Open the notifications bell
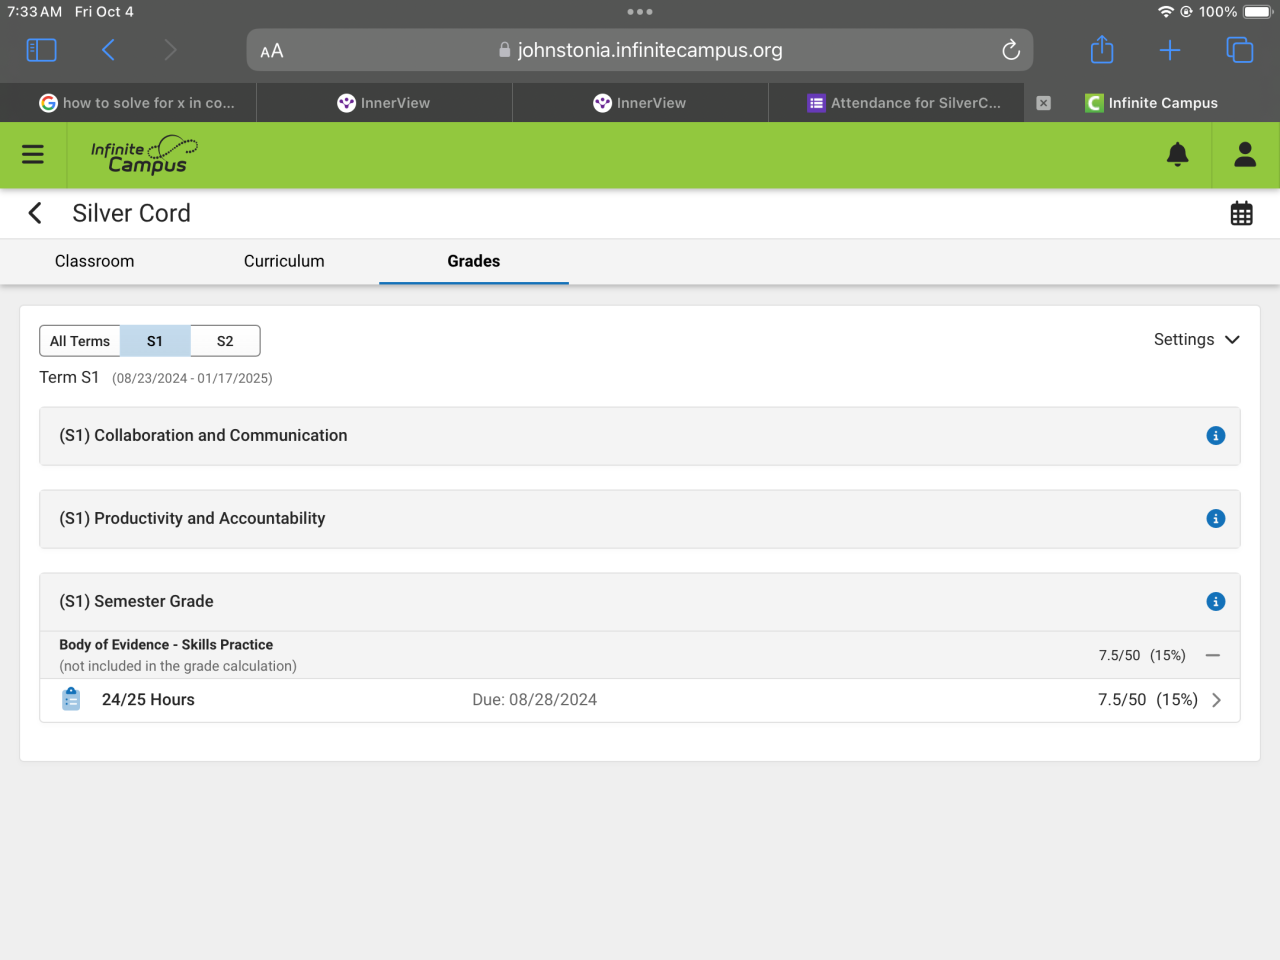This screenshot has width=1280, height=960. tap(1178, 154)
